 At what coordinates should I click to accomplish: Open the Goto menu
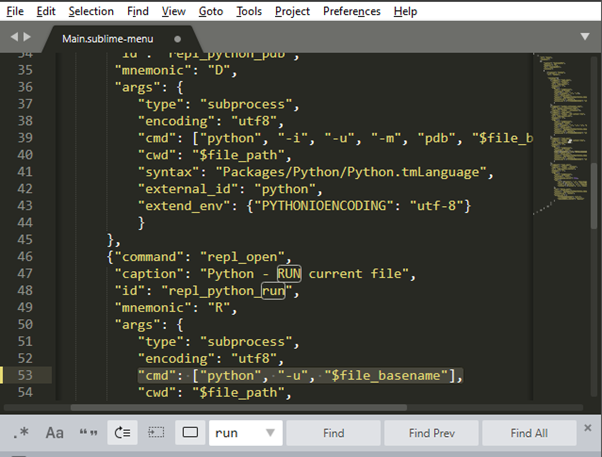(x=211, y=11)
